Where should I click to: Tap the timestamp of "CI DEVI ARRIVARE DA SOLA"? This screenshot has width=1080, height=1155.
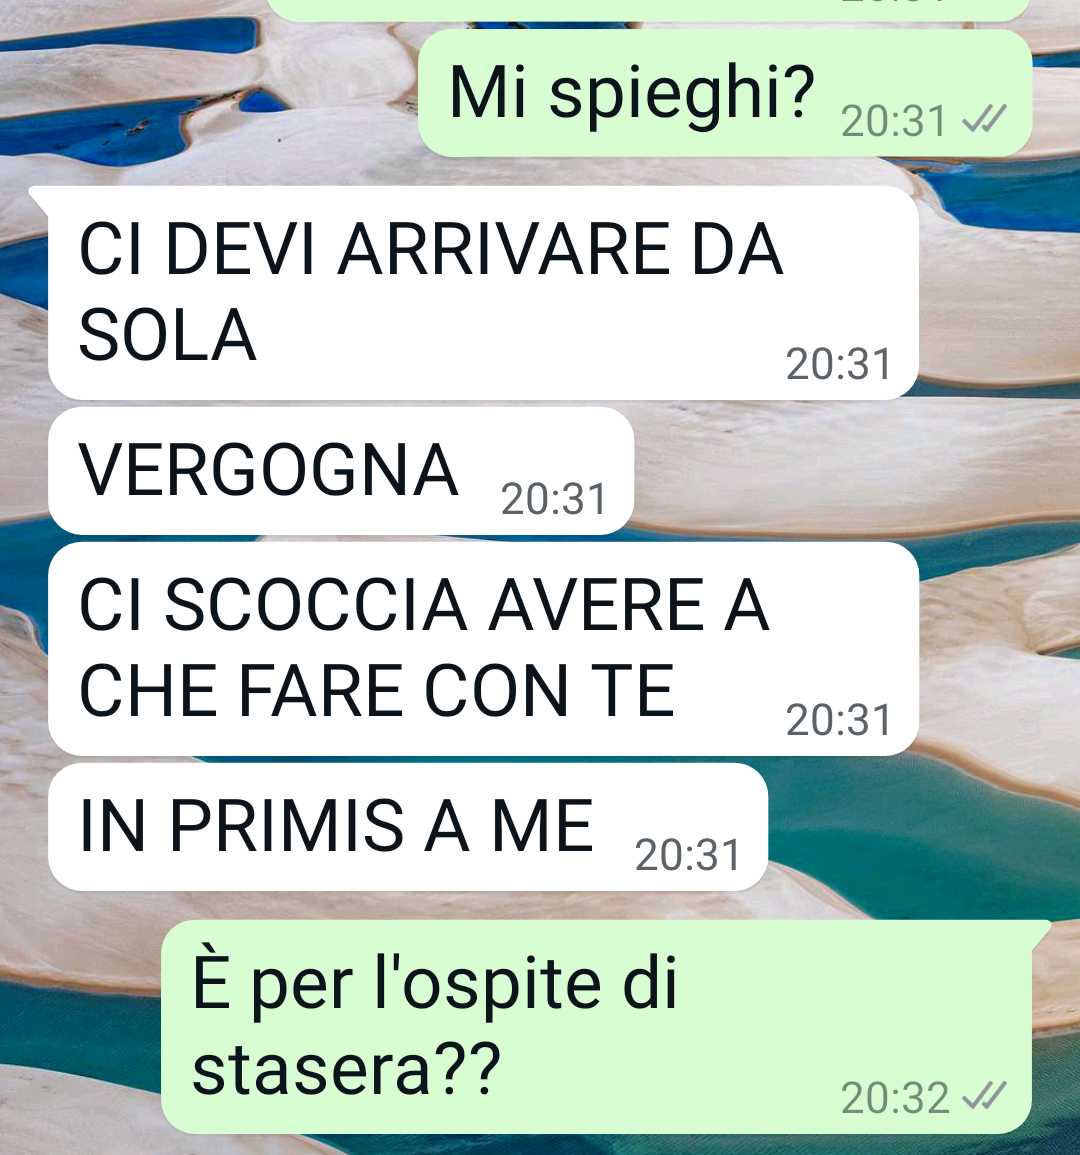pyautogui.click(x=838, y=364)
